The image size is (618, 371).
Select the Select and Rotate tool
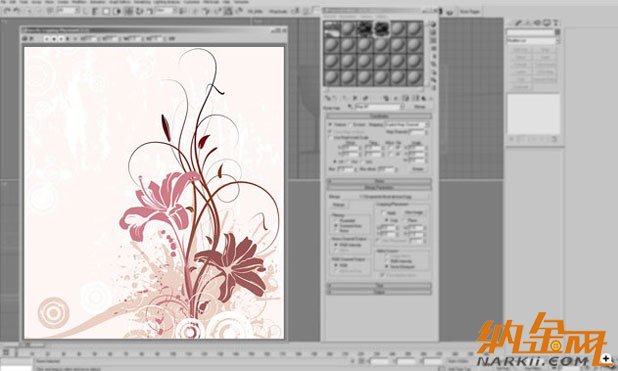[139, 11]
